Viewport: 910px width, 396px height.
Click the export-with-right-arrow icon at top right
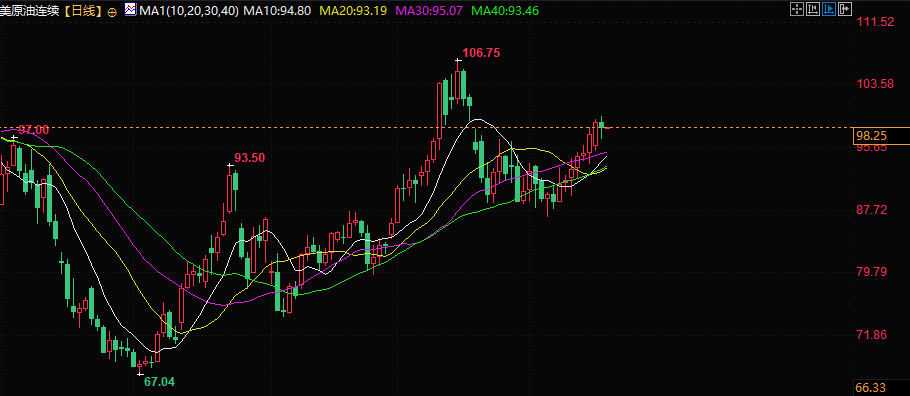(846, 8)
